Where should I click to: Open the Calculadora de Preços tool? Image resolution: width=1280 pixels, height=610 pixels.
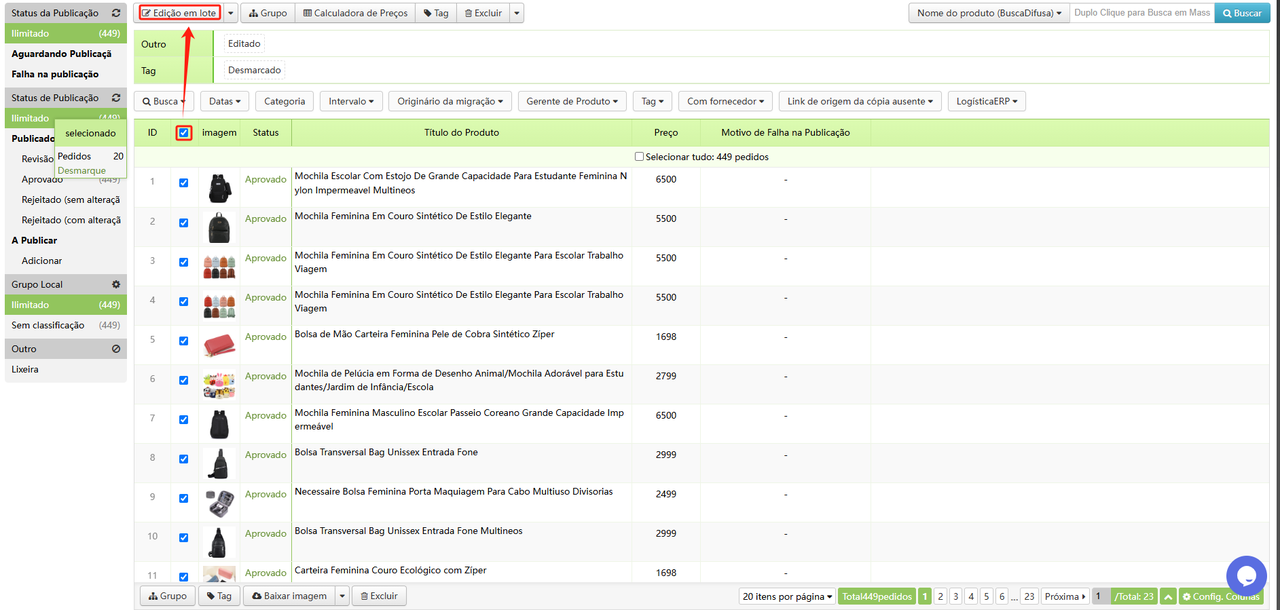coord(355,13)
